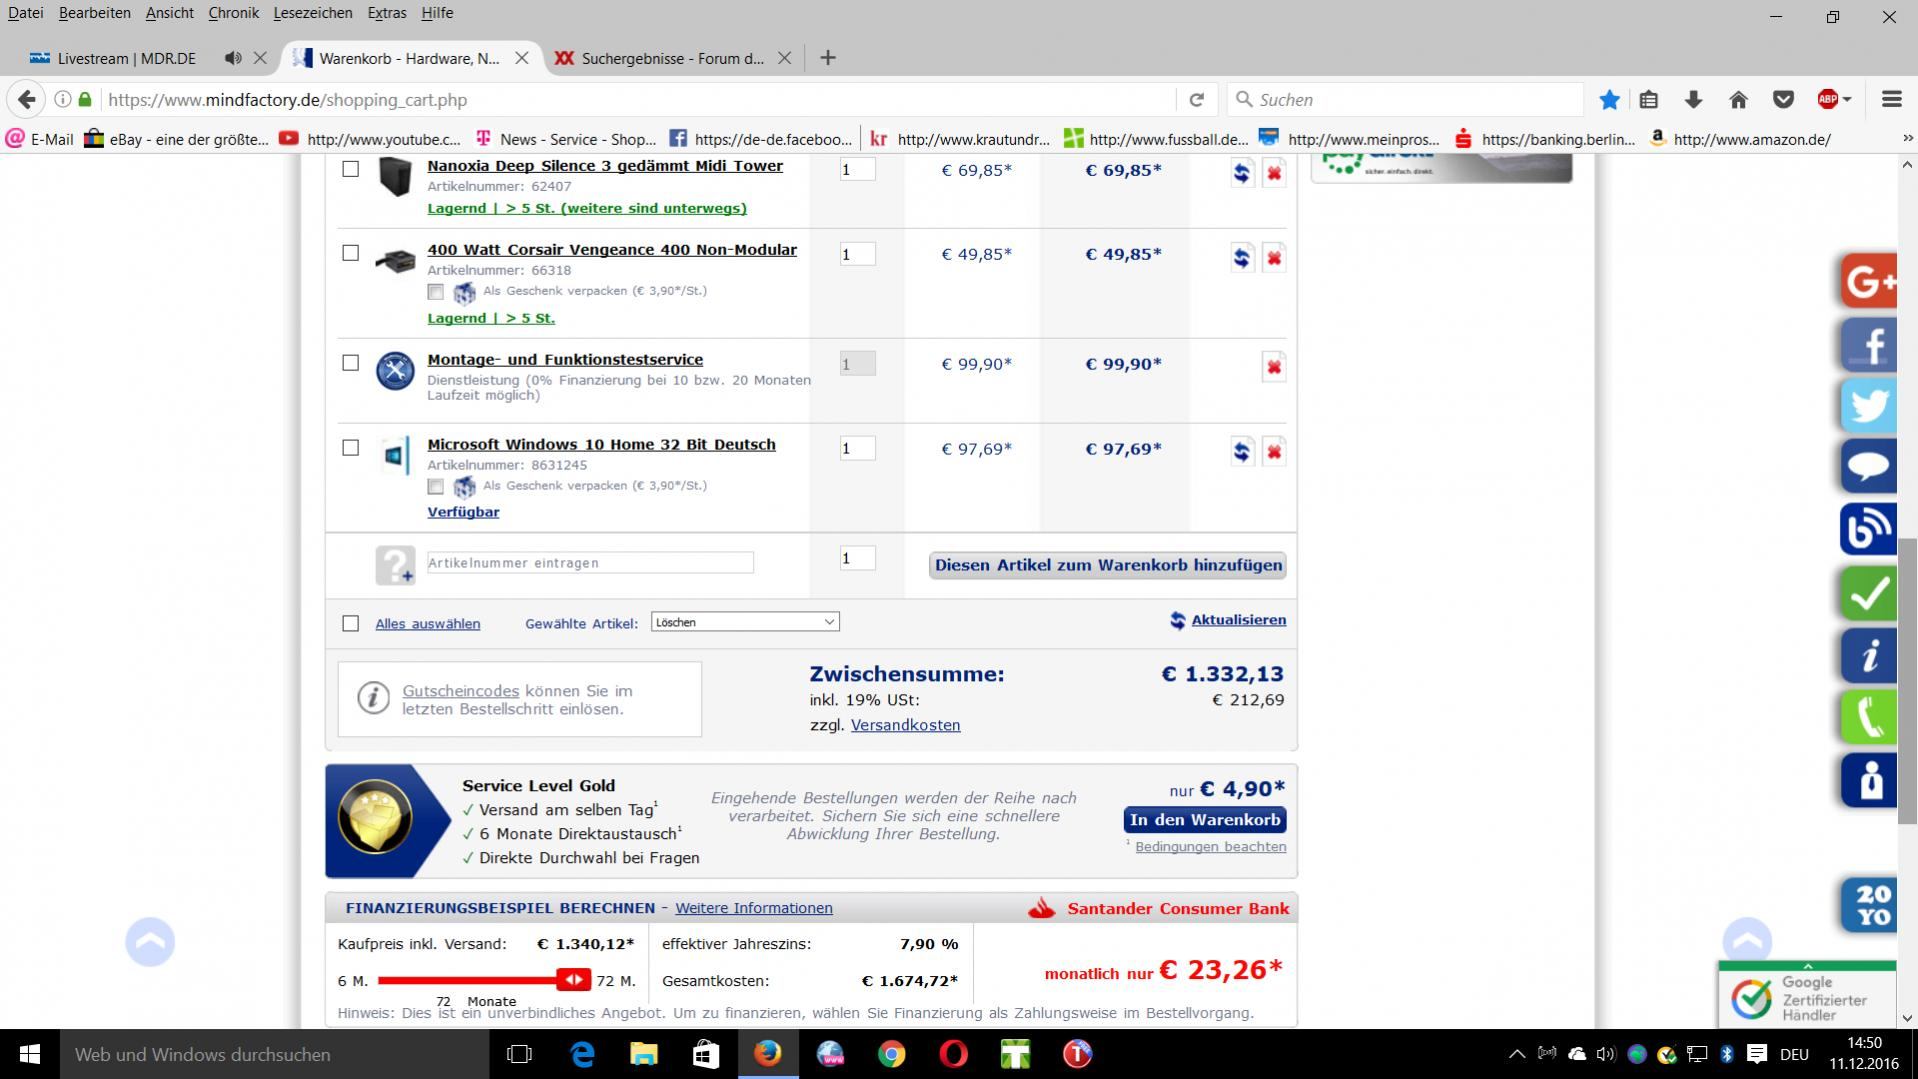Open the Pocket icon in toolbar

(1783, 100)
